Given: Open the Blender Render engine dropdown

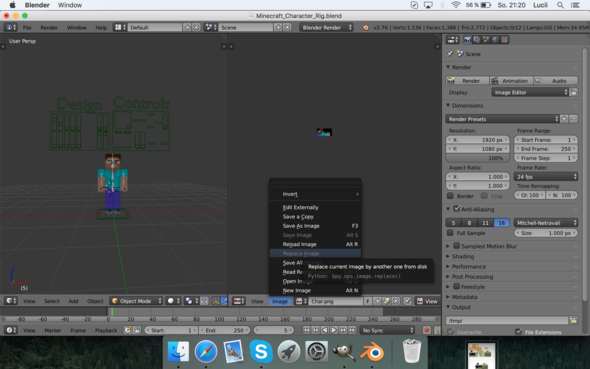Looking at the screenshot, I should 326,27.
